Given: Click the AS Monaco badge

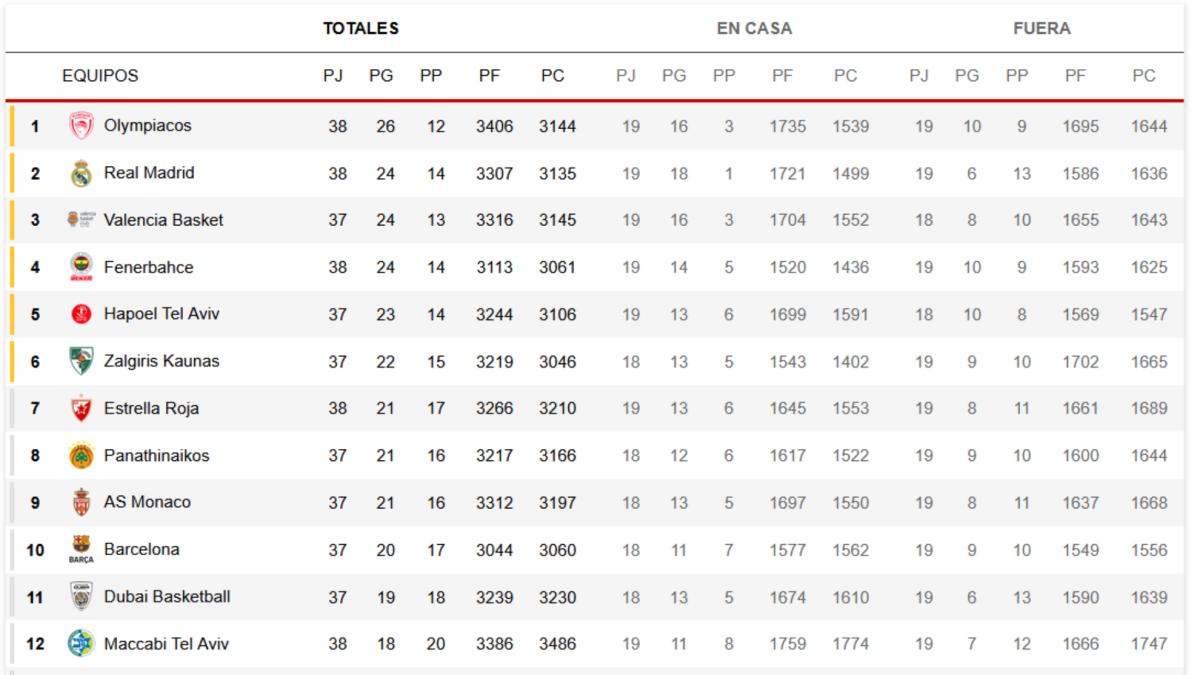Looking at the screenshot, I should click(x=80, y=502).
